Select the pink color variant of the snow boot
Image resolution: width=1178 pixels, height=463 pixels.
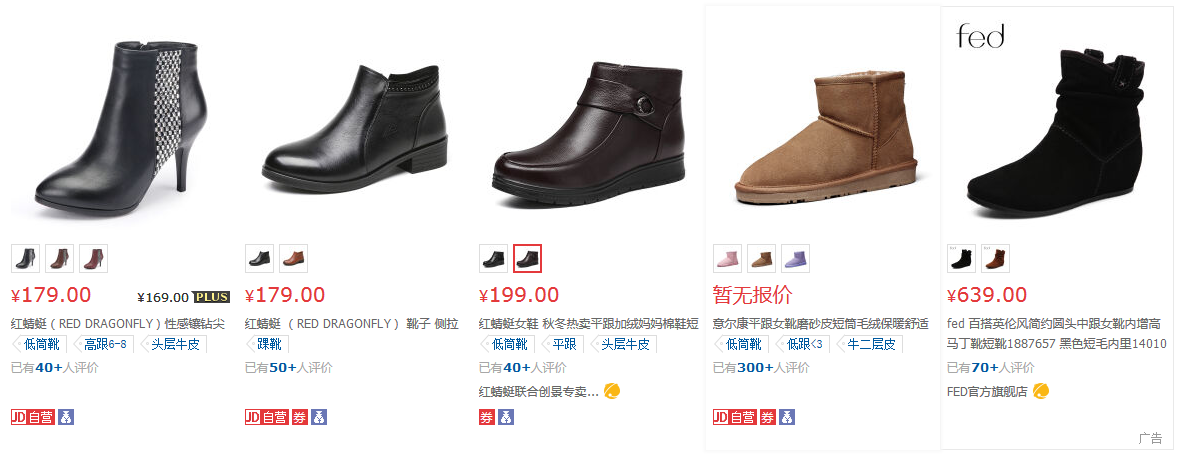point(727,259)
